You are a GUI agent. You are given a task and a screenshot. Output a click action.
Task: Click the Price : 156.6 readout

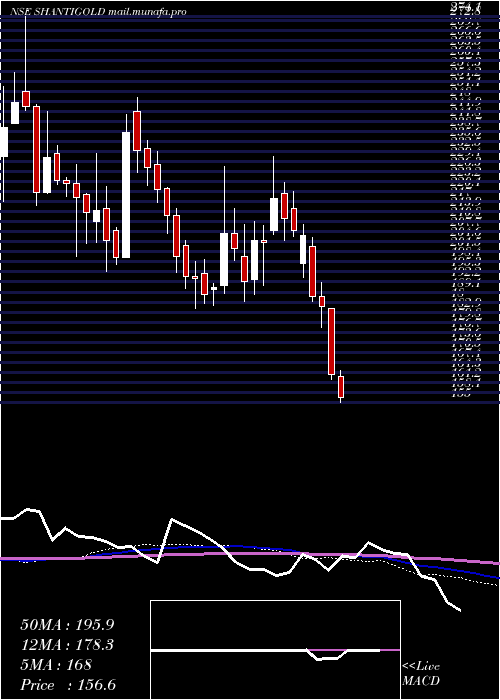[68, 685]
